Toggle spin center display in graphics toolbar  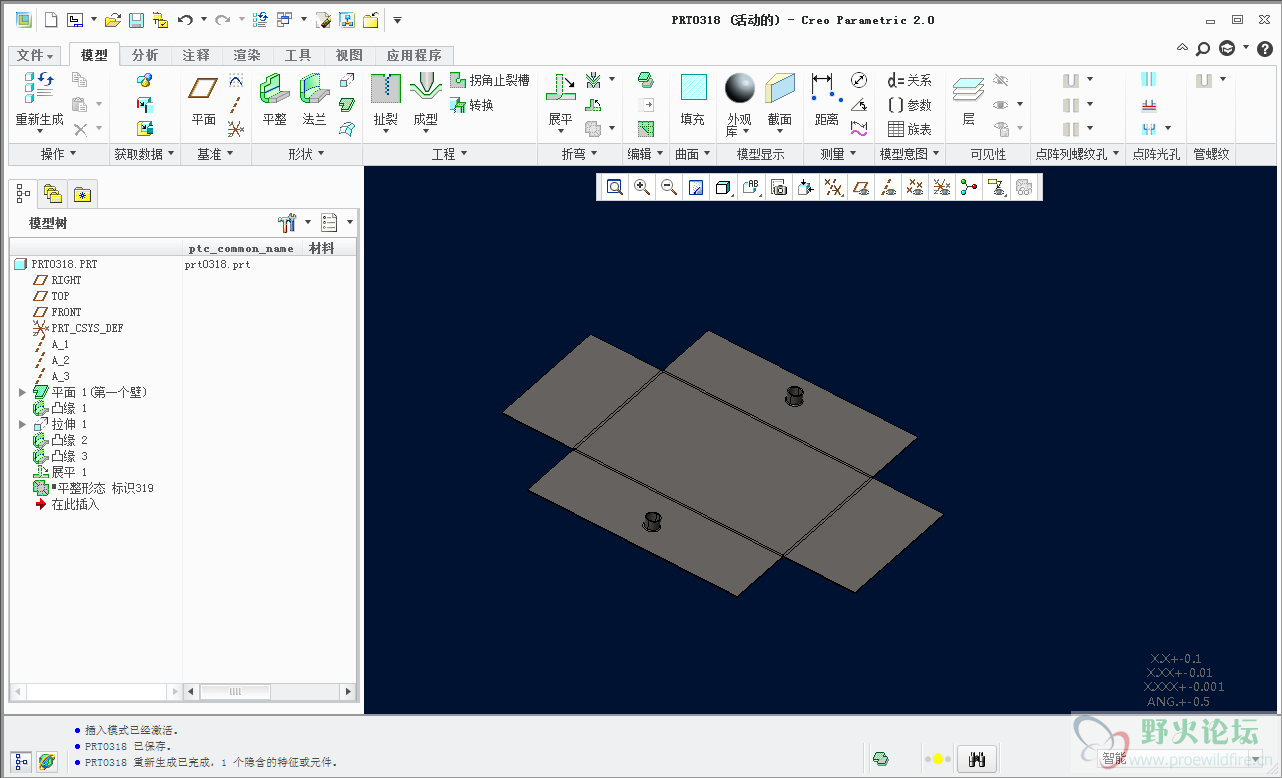(968, 187)
